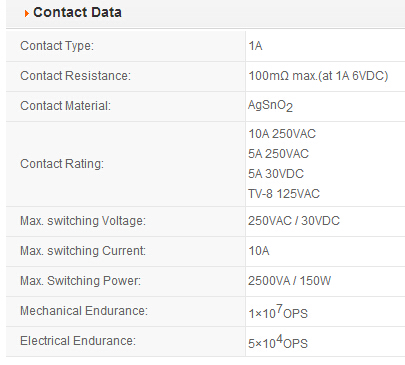Select the 2500VA / 150W power value

[290, 281]
